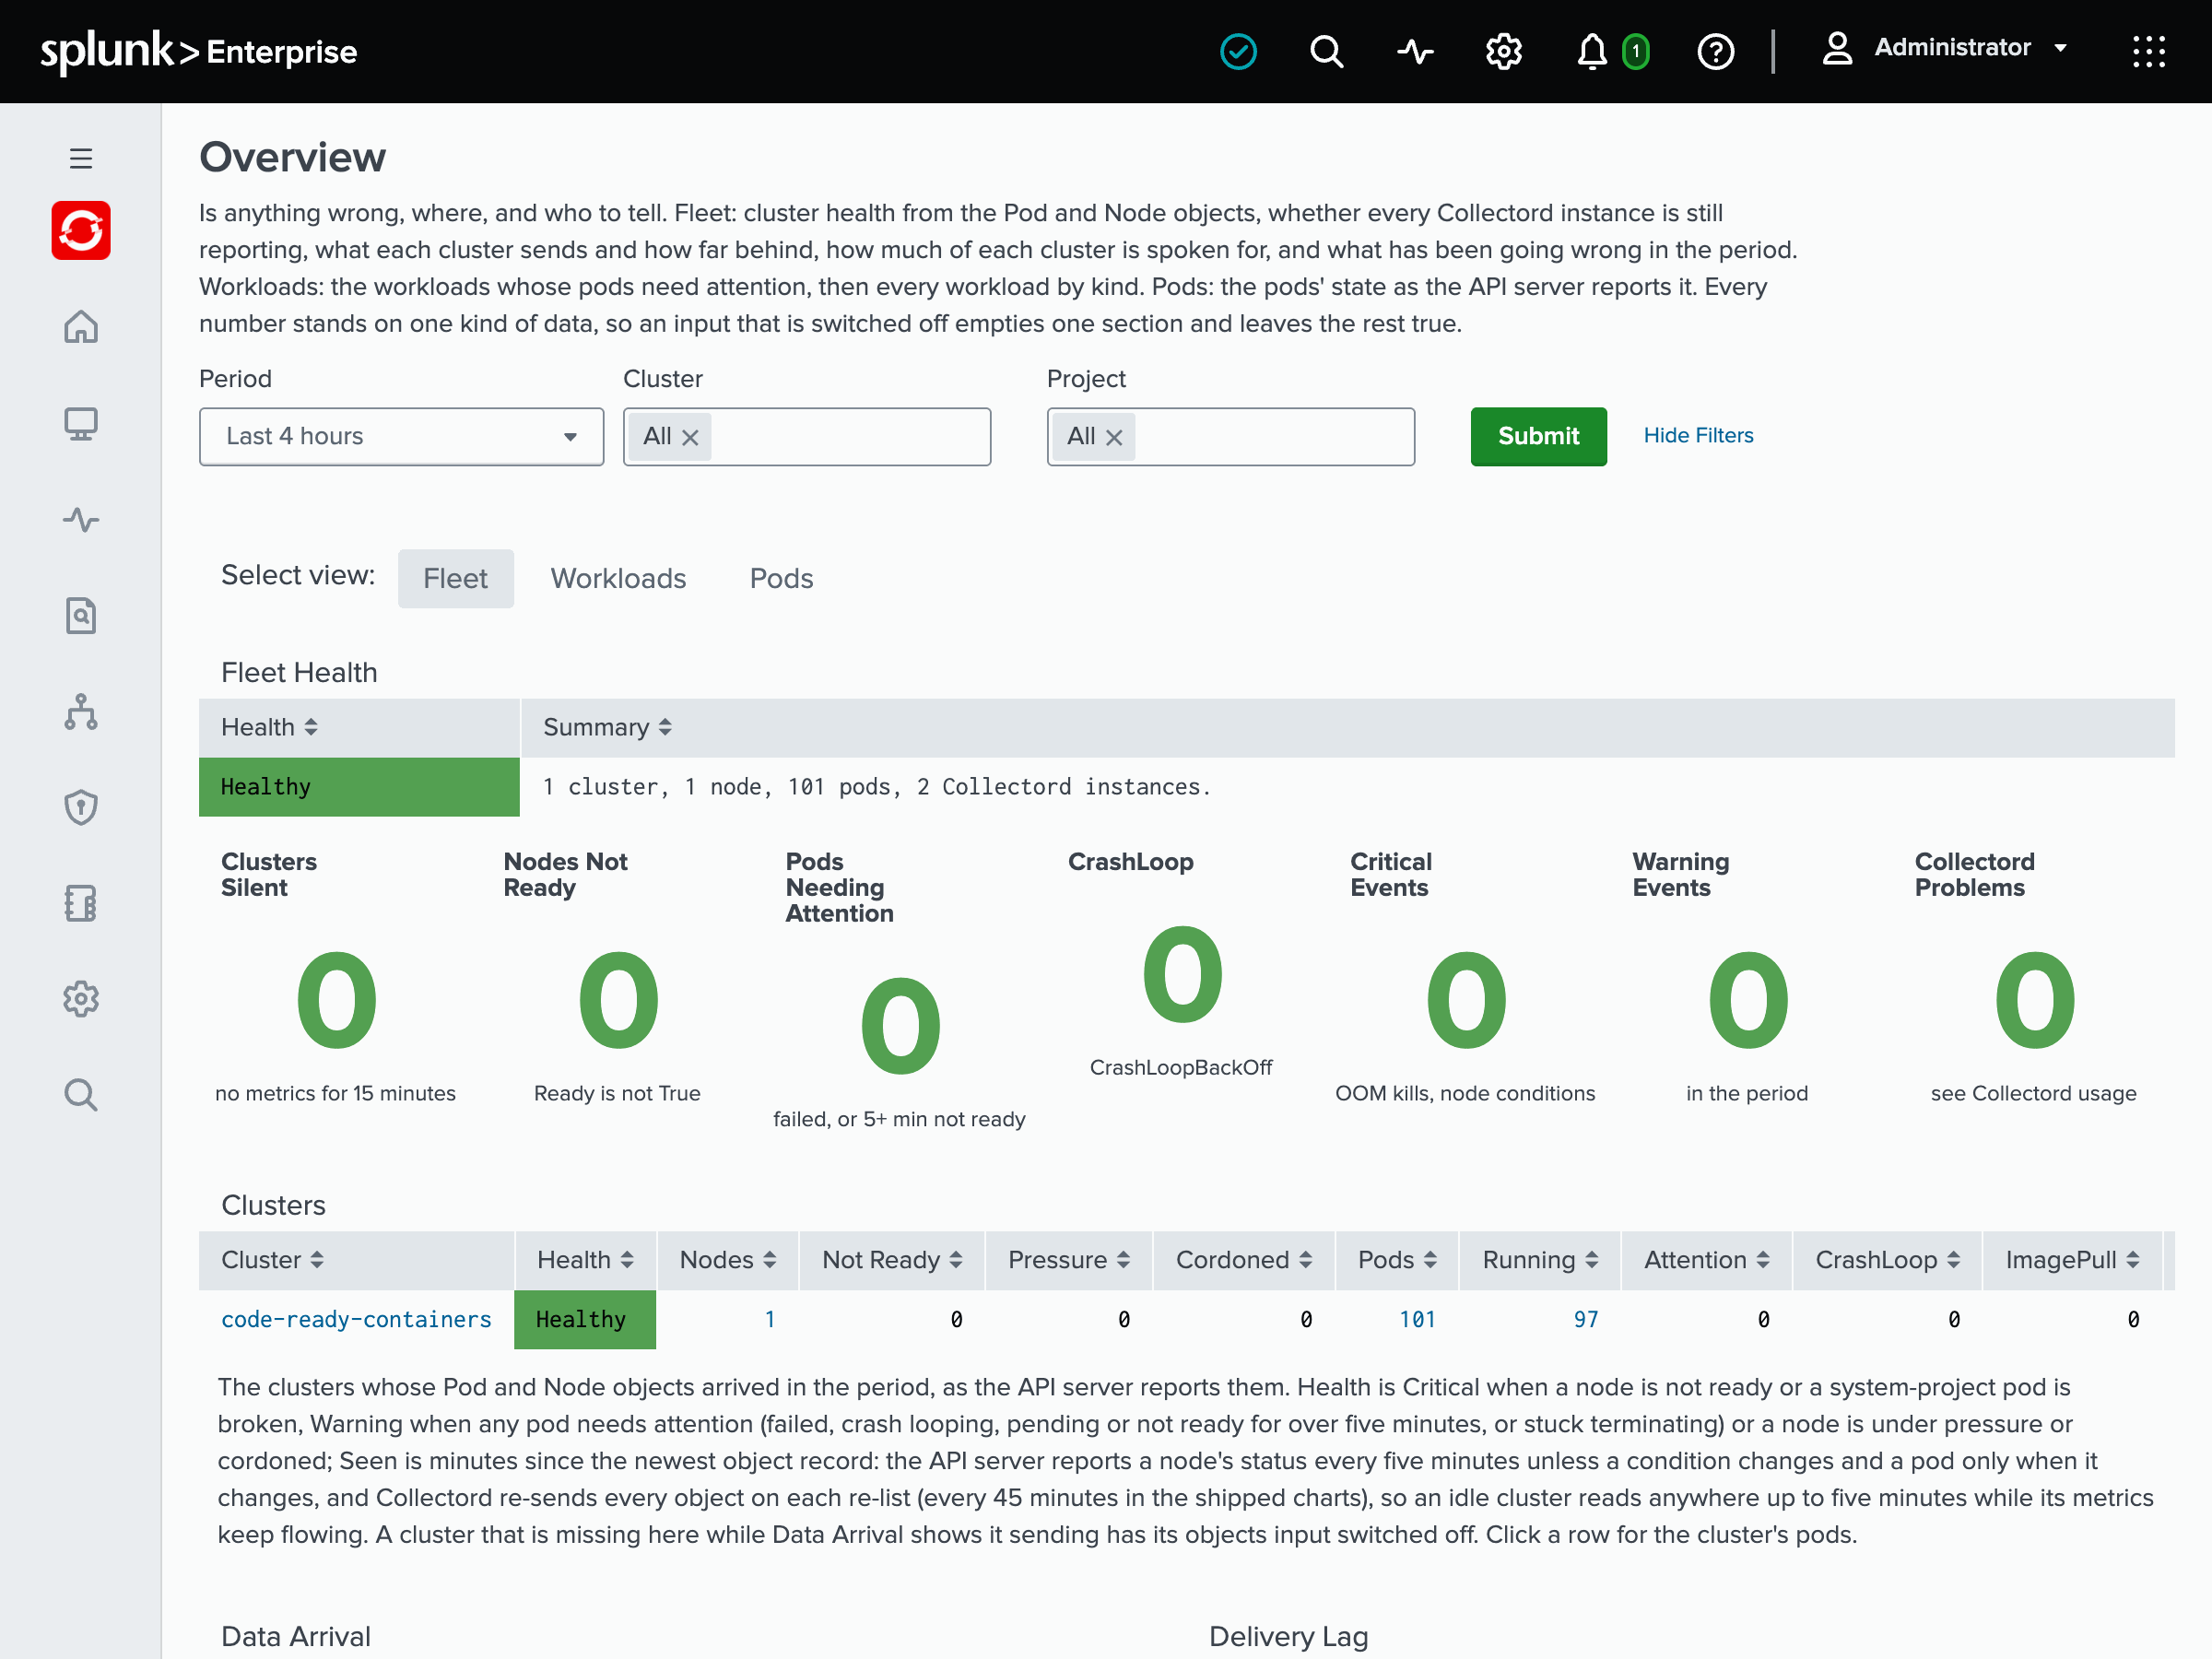Select the Fleet view tab
The width and height of the screenshot is (2212, 1659).
[x=455, y=578]
